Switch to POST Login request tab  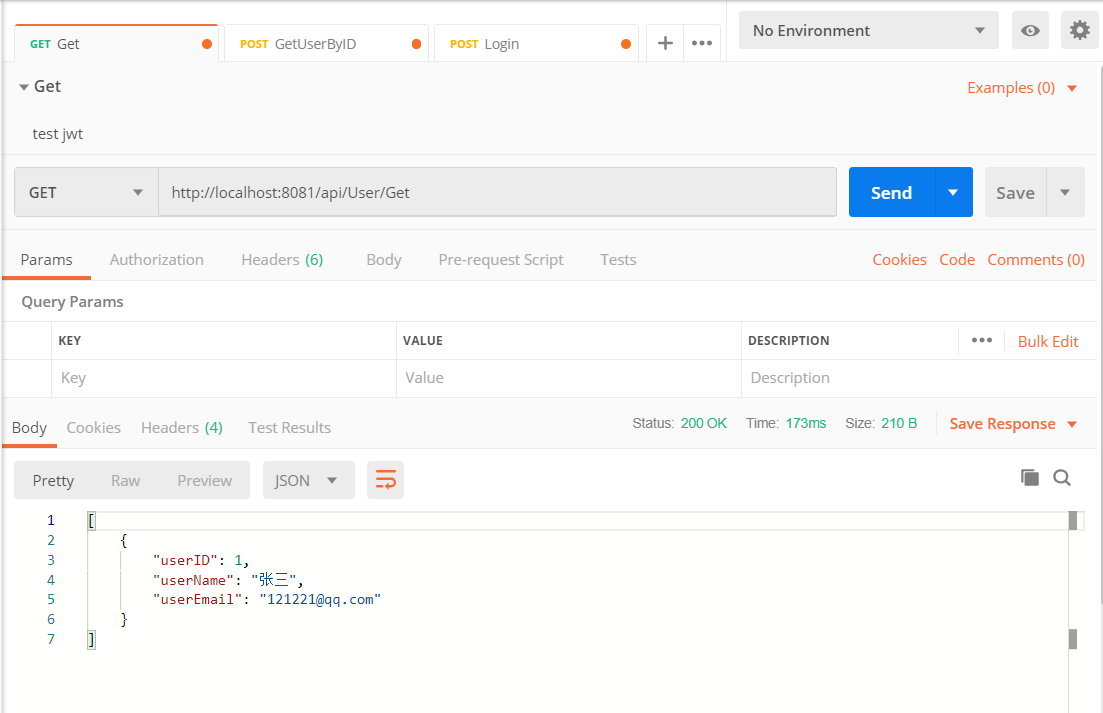tap(536, 44)
